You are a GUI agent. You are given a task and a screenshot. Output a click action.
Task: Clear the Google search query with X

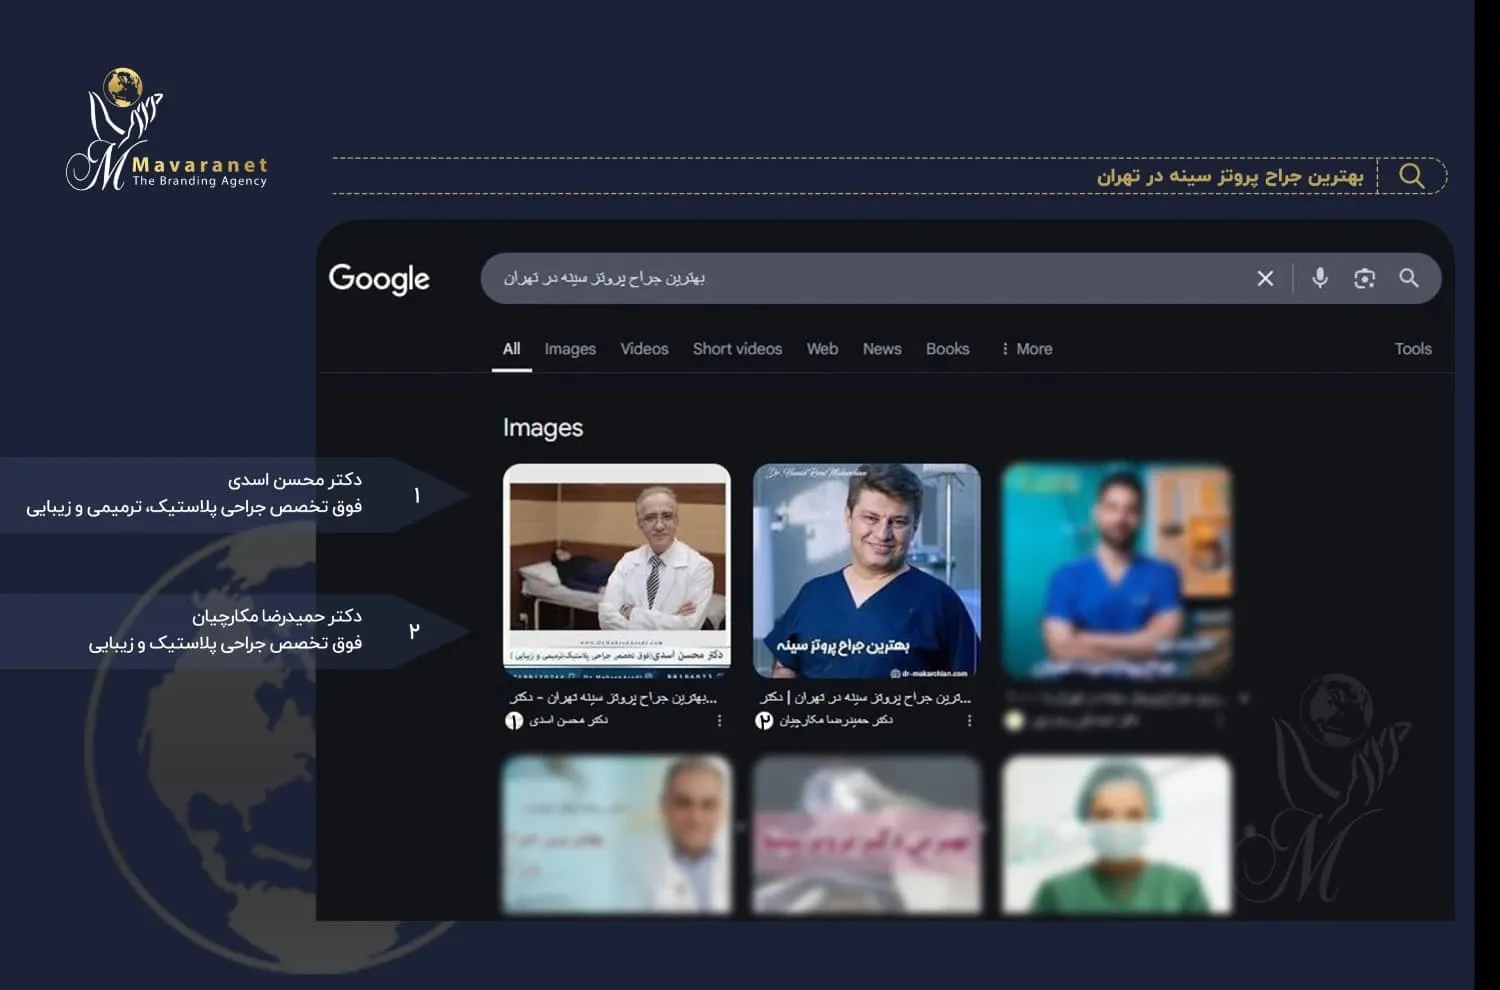1265,278
